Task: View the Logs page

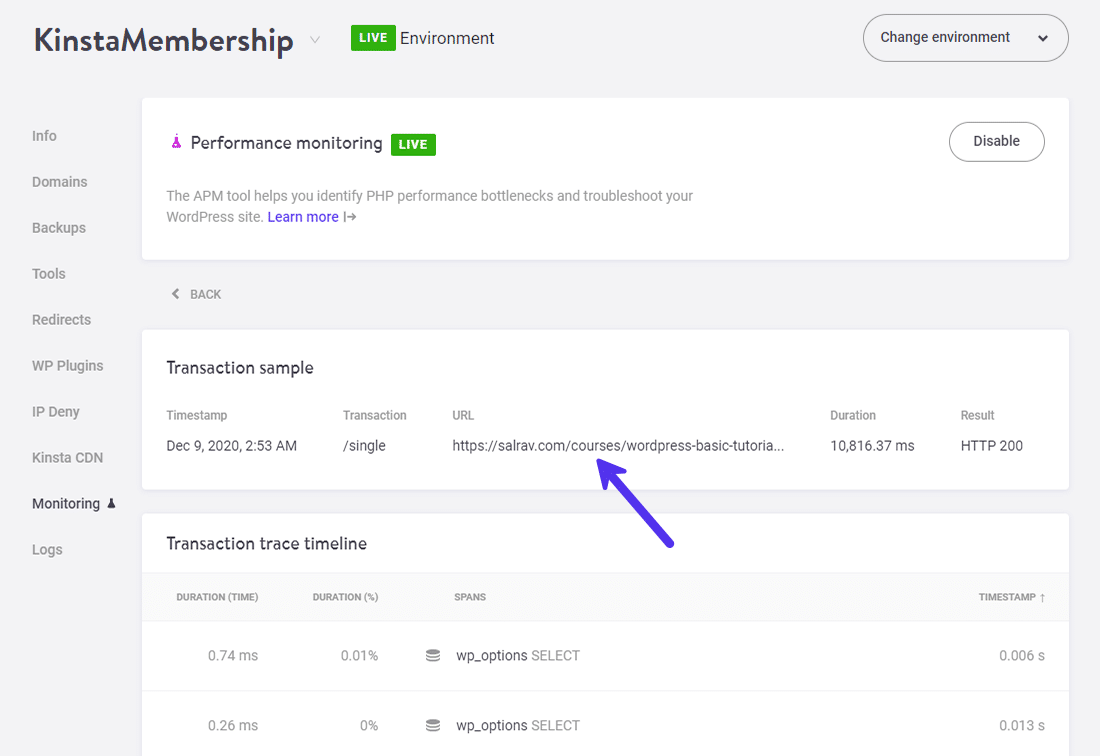Action: tap(47, 550)
